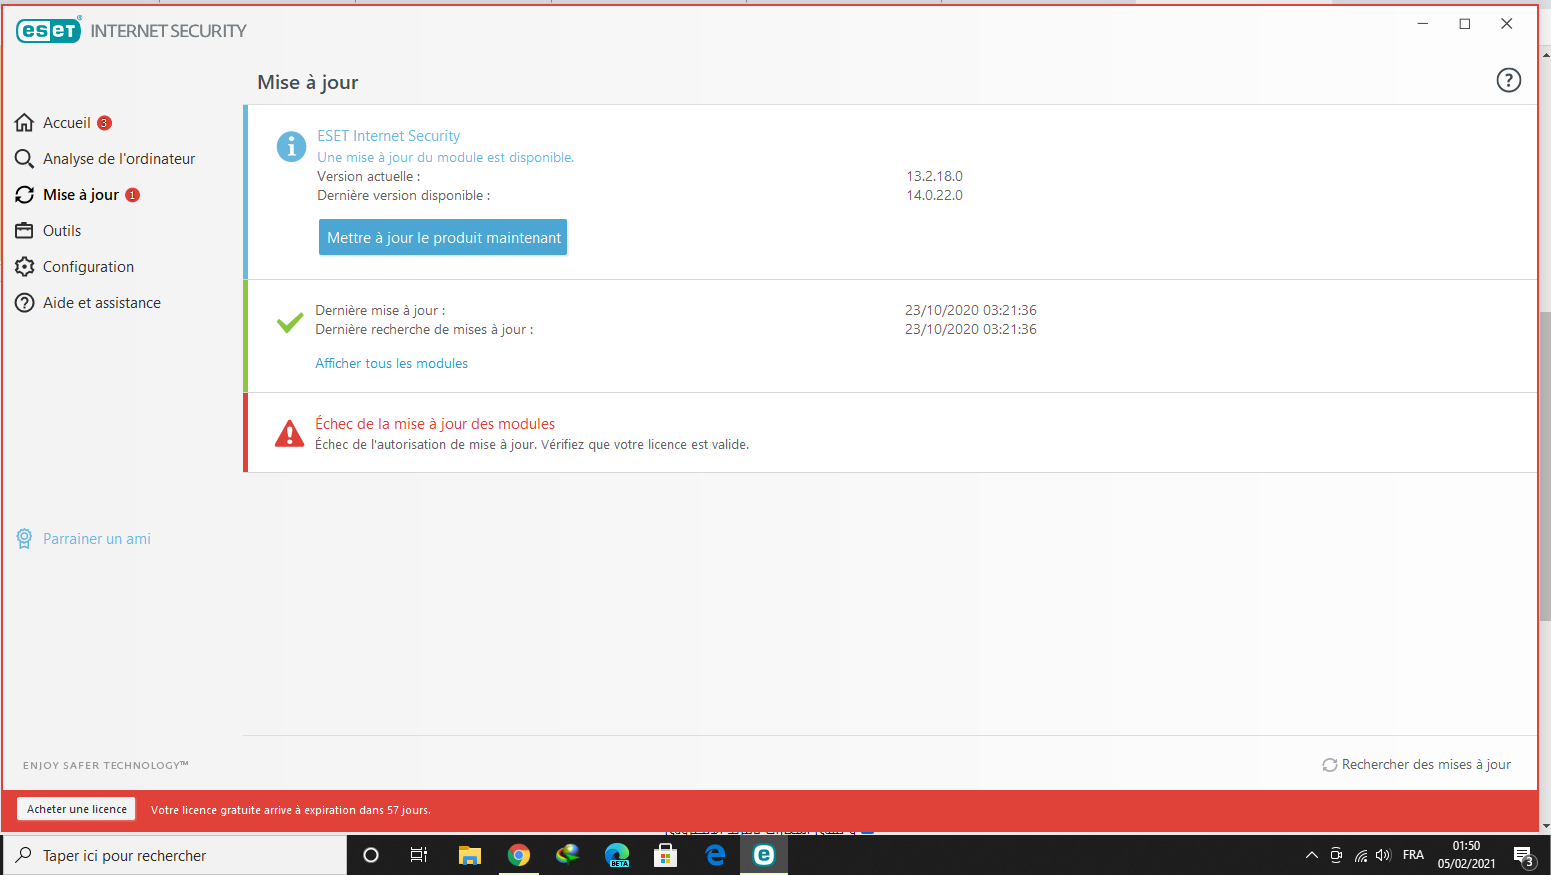Viewport: 1551px width, 875px height.
Task: Maximize the ESET window
Action: pos(1464,24)
